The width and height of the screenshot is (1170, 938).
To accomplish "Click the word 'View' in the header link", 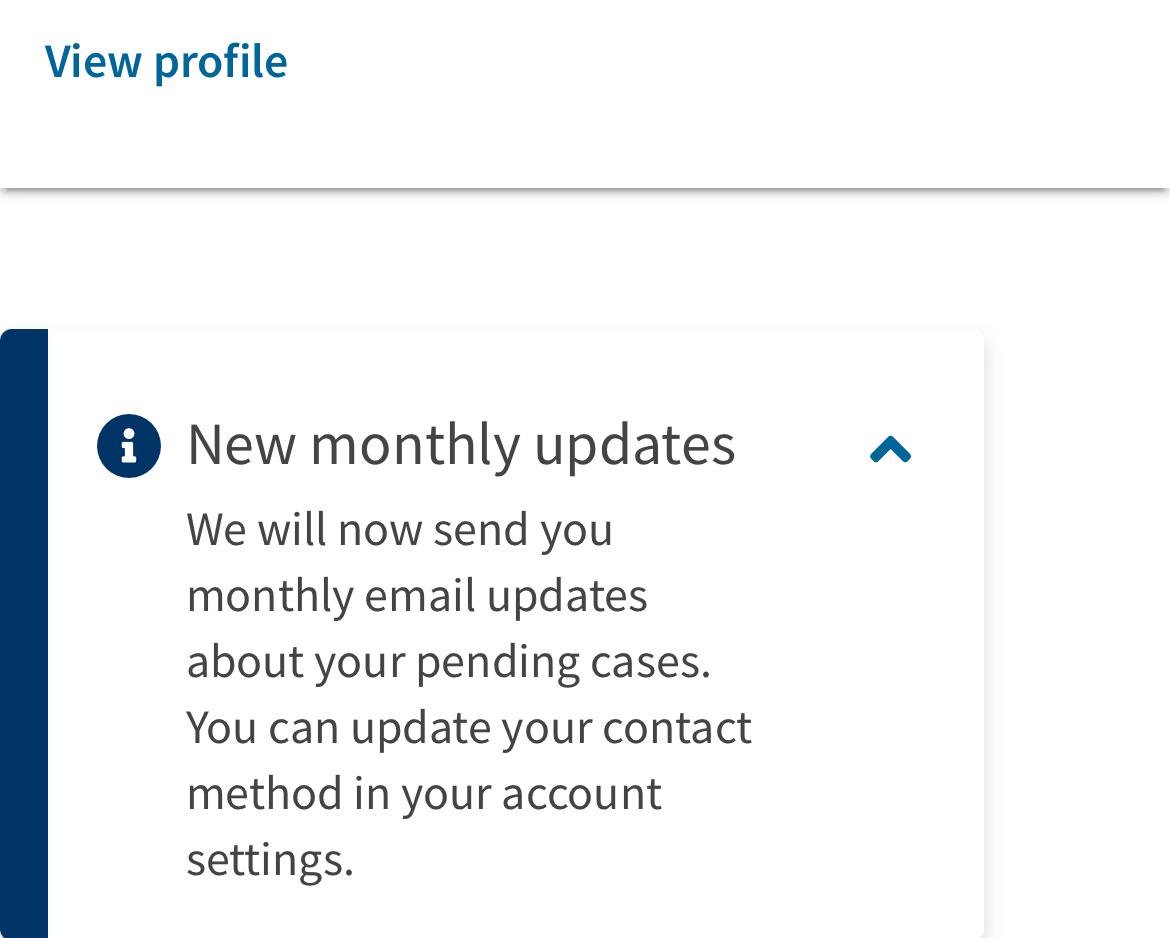I will coord(93,60).
